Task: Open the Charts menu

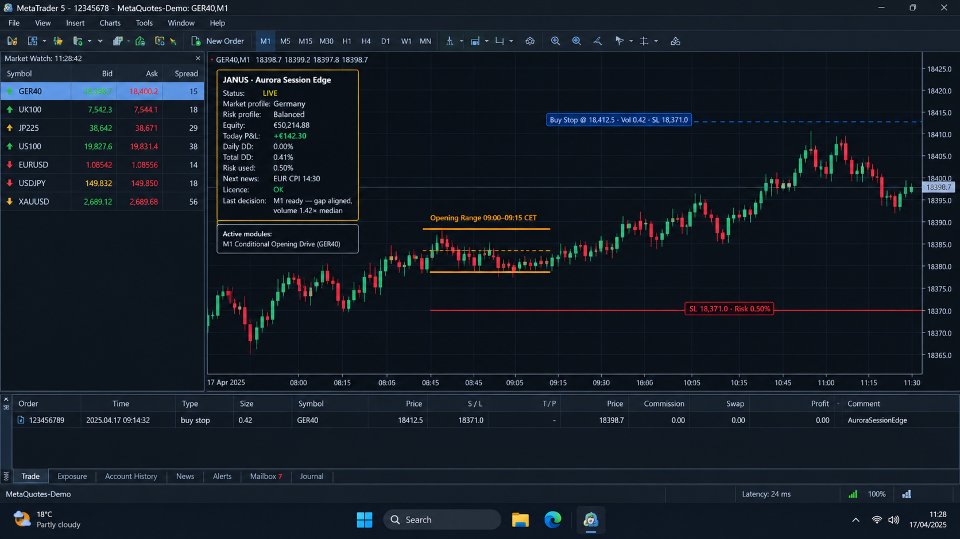Action: (110, 23)
